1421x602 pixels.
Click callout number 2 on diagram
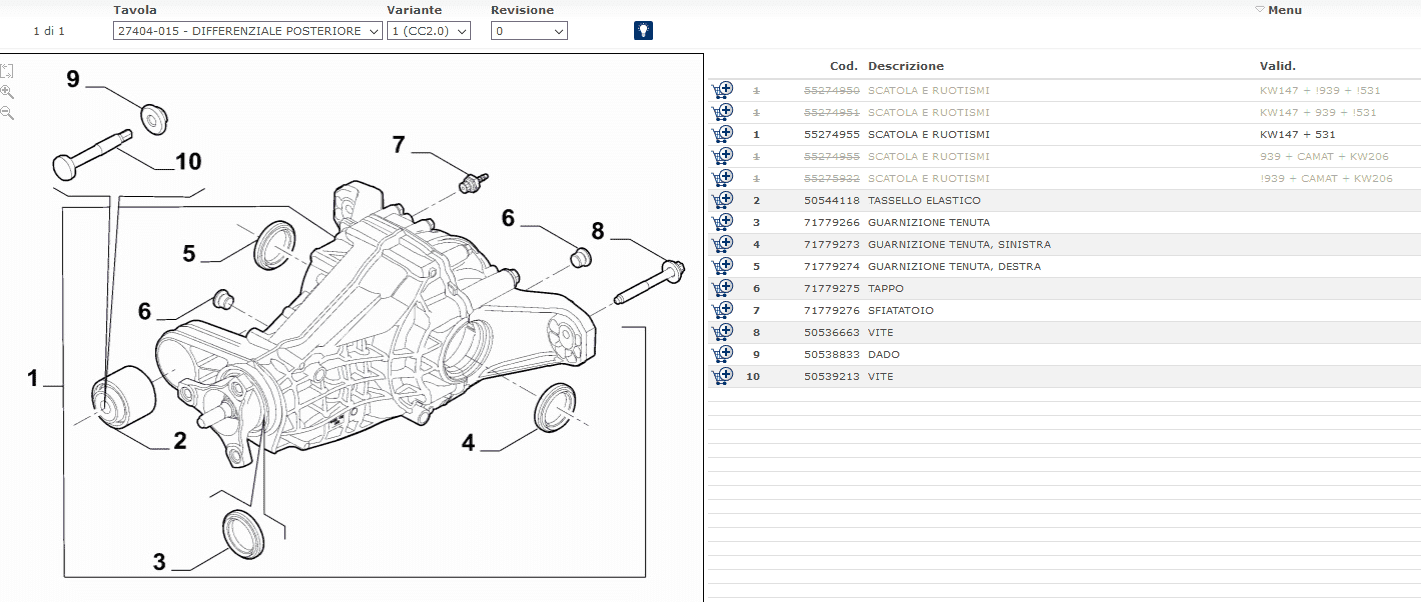[180, 440]
